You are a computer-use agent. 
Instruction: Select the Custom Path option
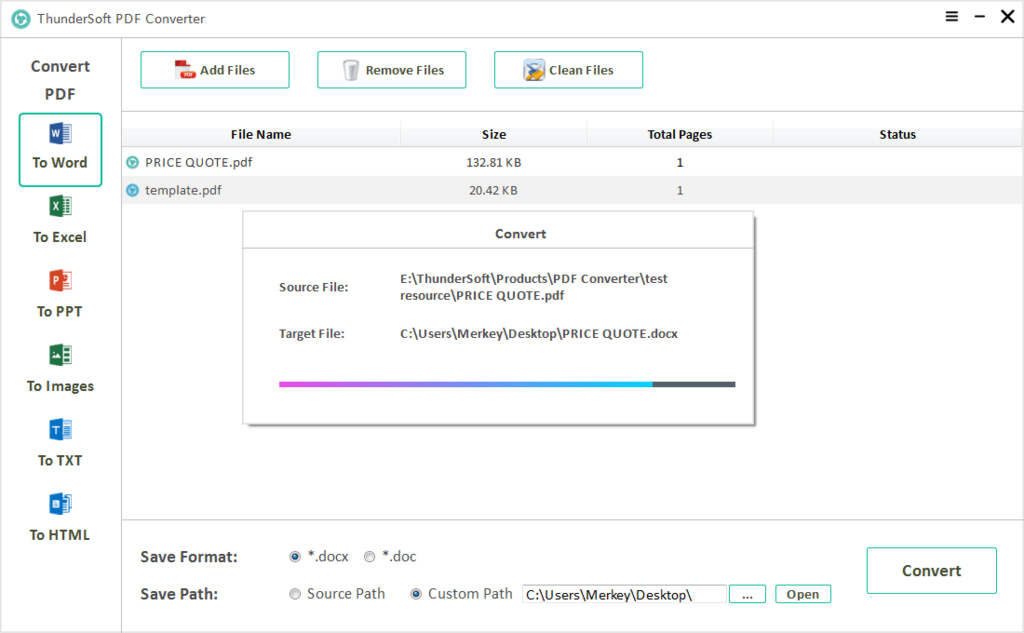416,594
